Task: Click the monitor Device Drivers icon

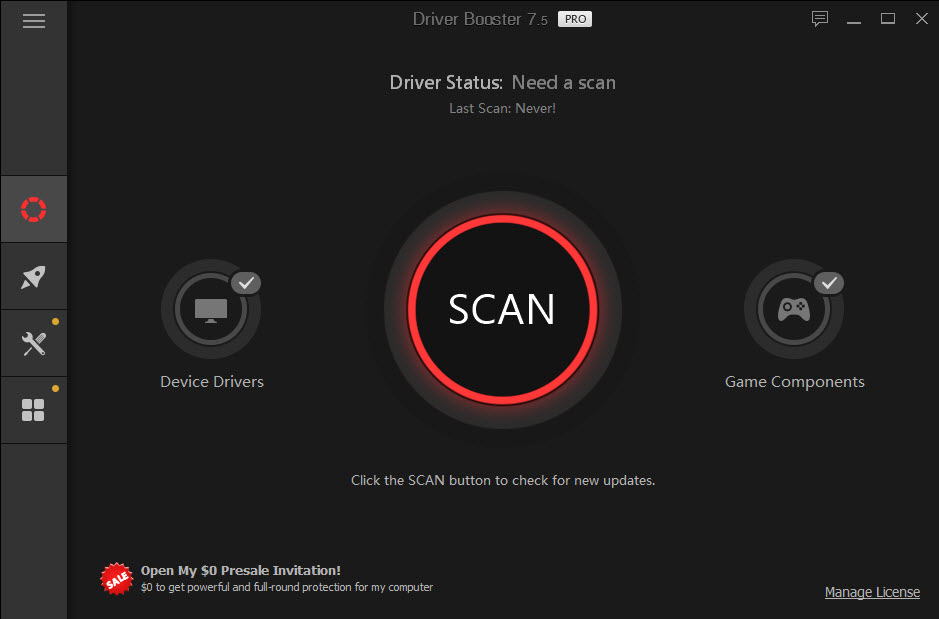Action: point(211,309)
